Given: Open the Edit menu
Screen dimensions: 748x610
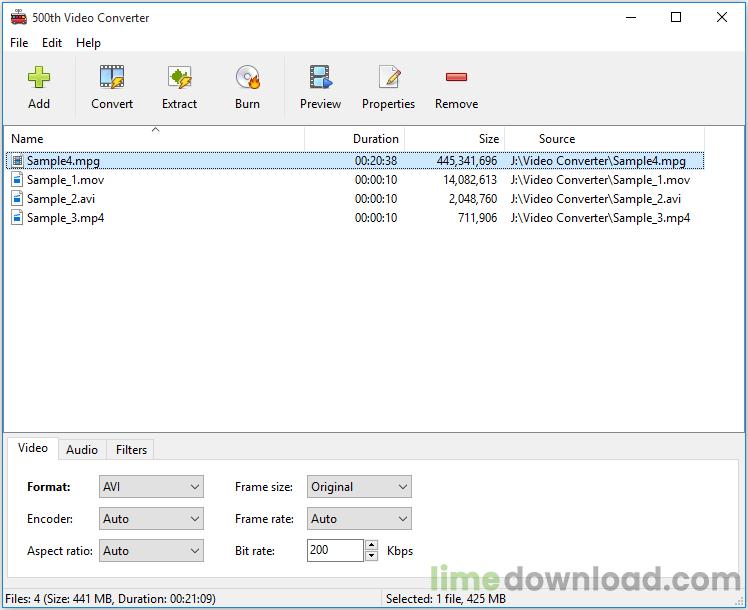Looking at the screenshot, I should (52, 43).
